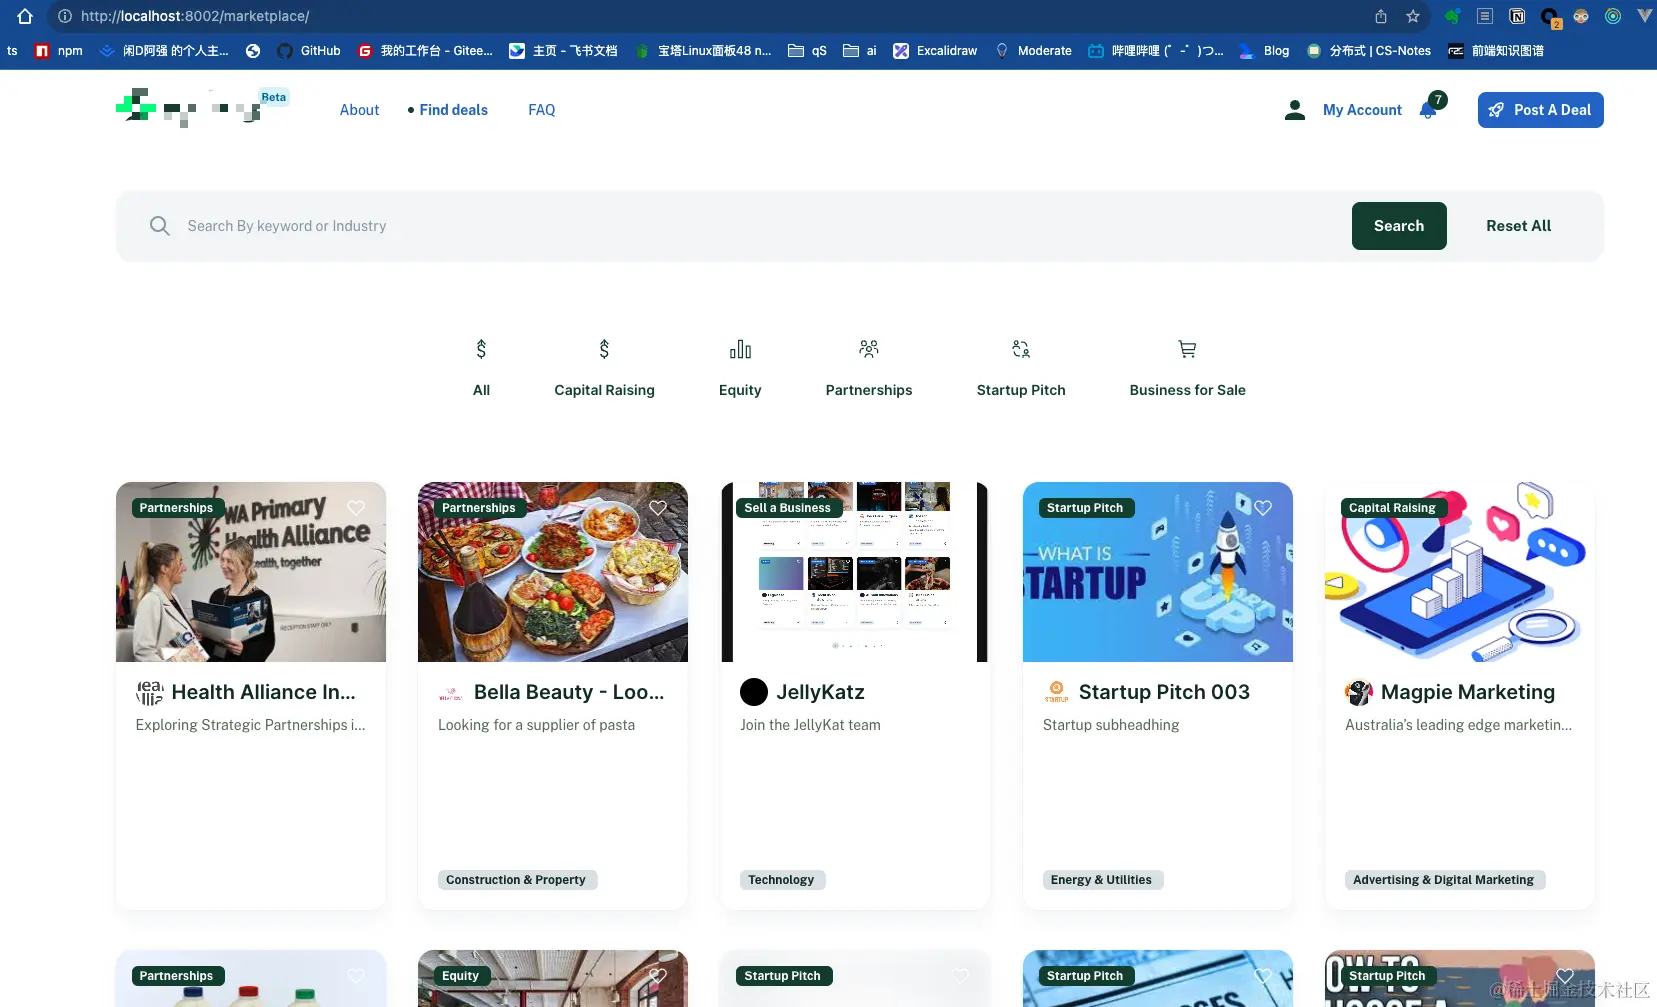The height and width of the screenshot is (1007, 1657).
Task: Click the share icon in the address bar
Action: (x=1381, y=16)
